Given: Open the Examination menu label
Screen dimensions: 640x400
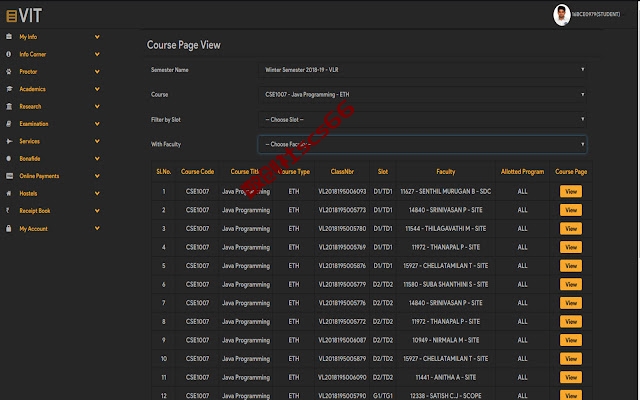Looking at the screenshot, I should (x=34, y=124).
